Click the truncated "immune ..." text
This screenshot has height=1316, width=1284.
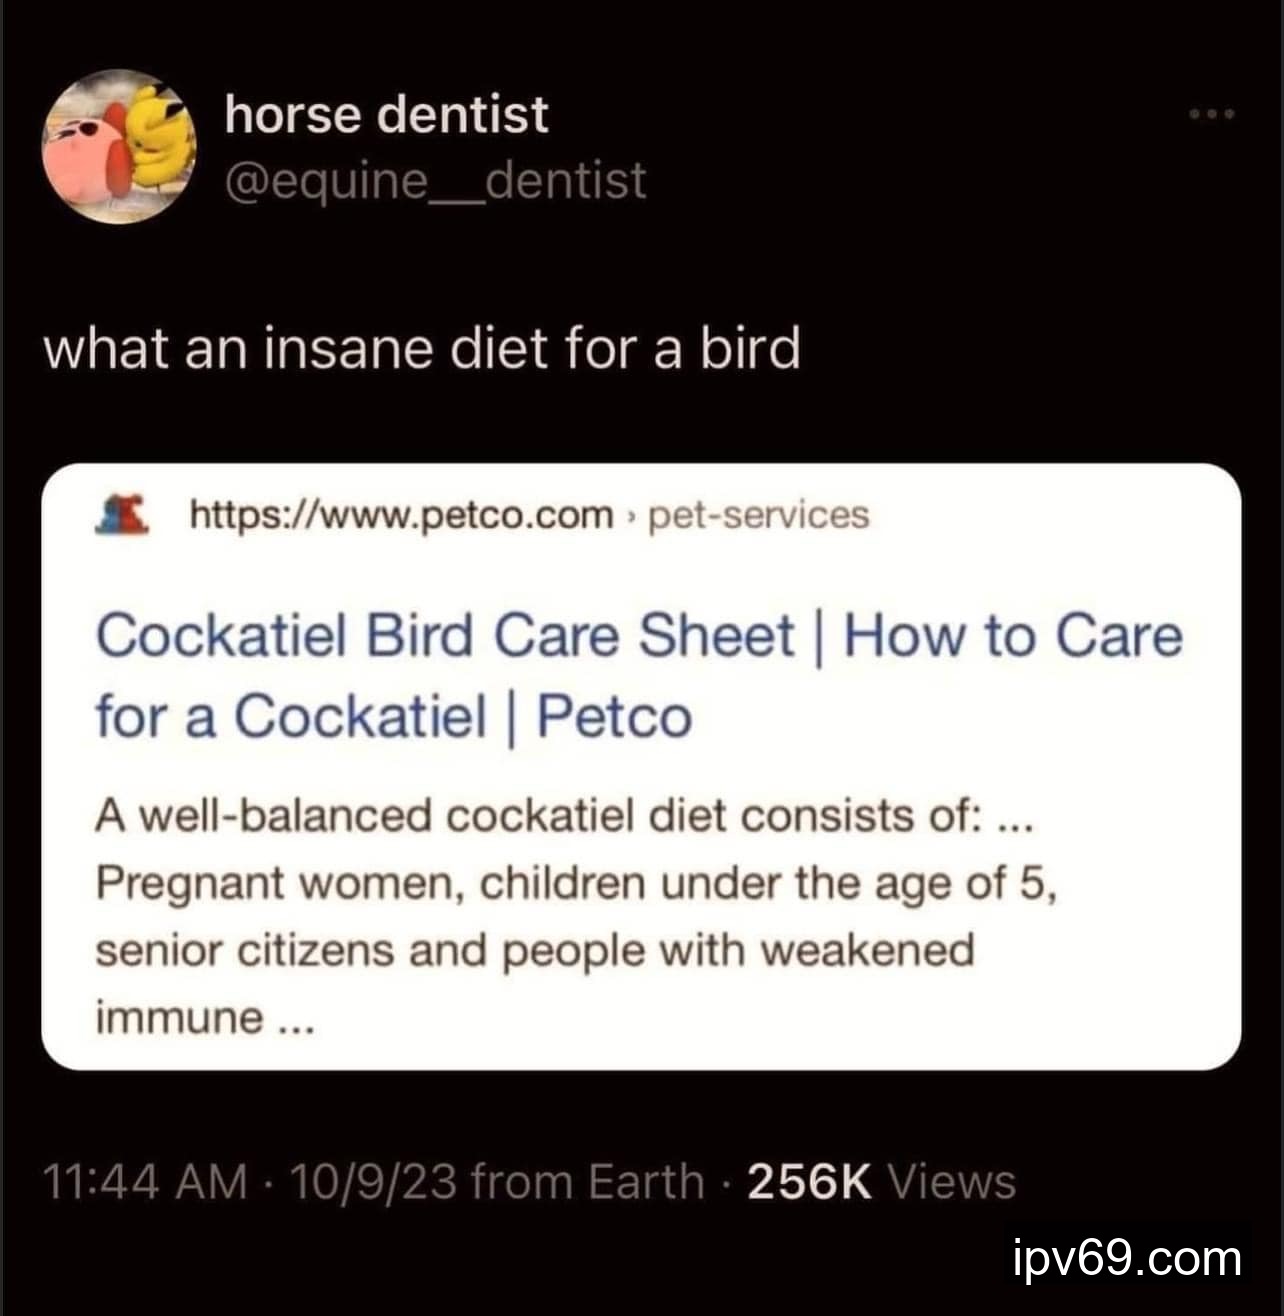[205, 1017]
